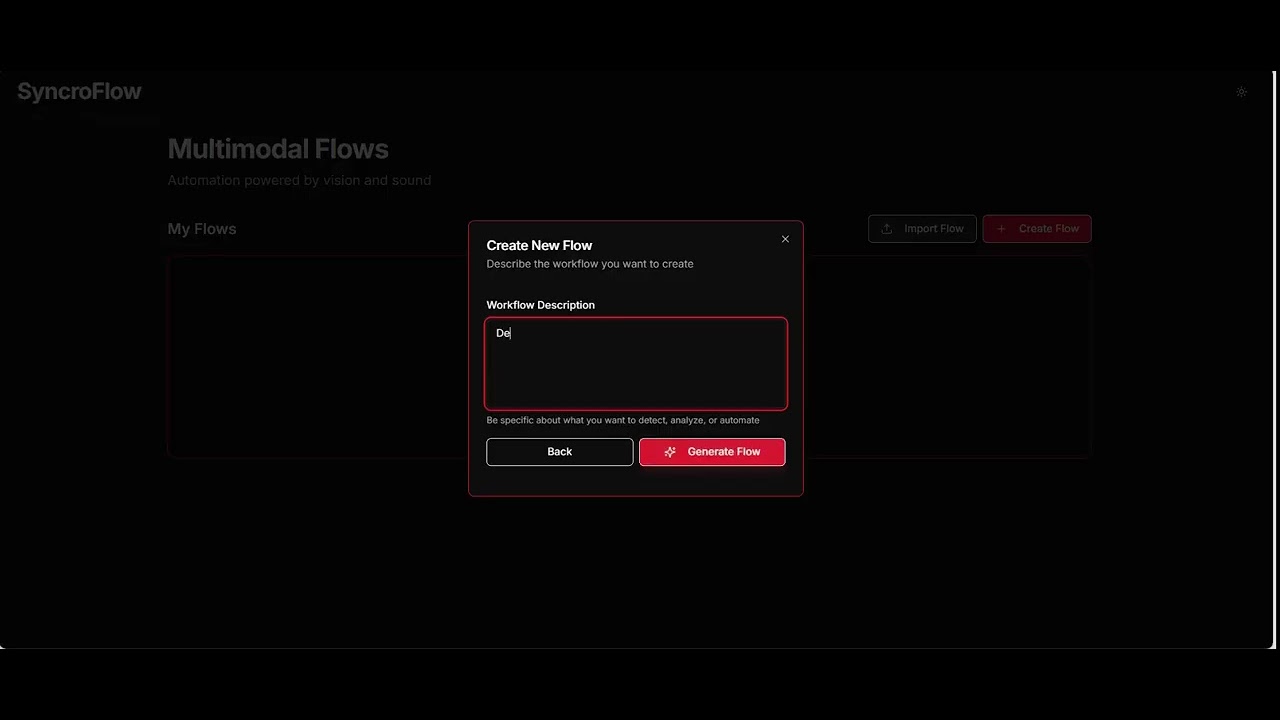Click the My Flows section heading
Viewport: 1280px width, 720px height.
201,228
